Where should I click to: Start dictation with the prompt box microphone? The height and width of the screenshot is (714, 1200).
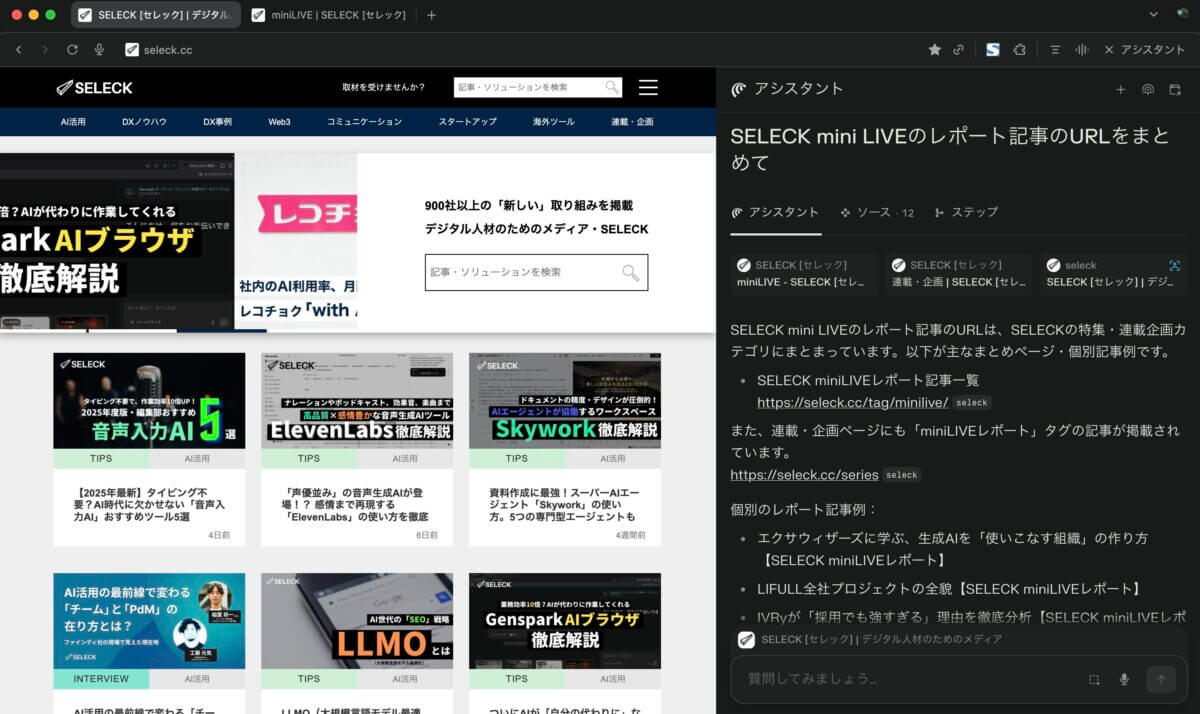[1124, 679]
